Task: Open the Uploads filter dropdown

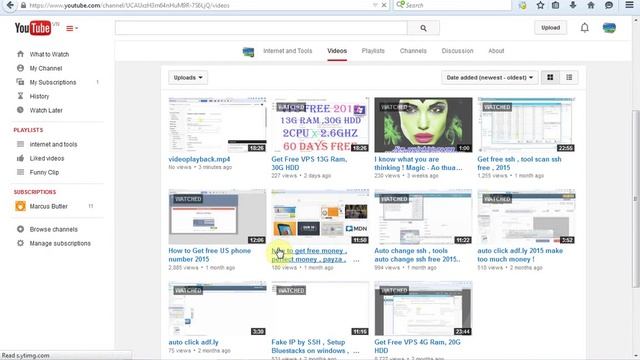Action: pos(188,78)
